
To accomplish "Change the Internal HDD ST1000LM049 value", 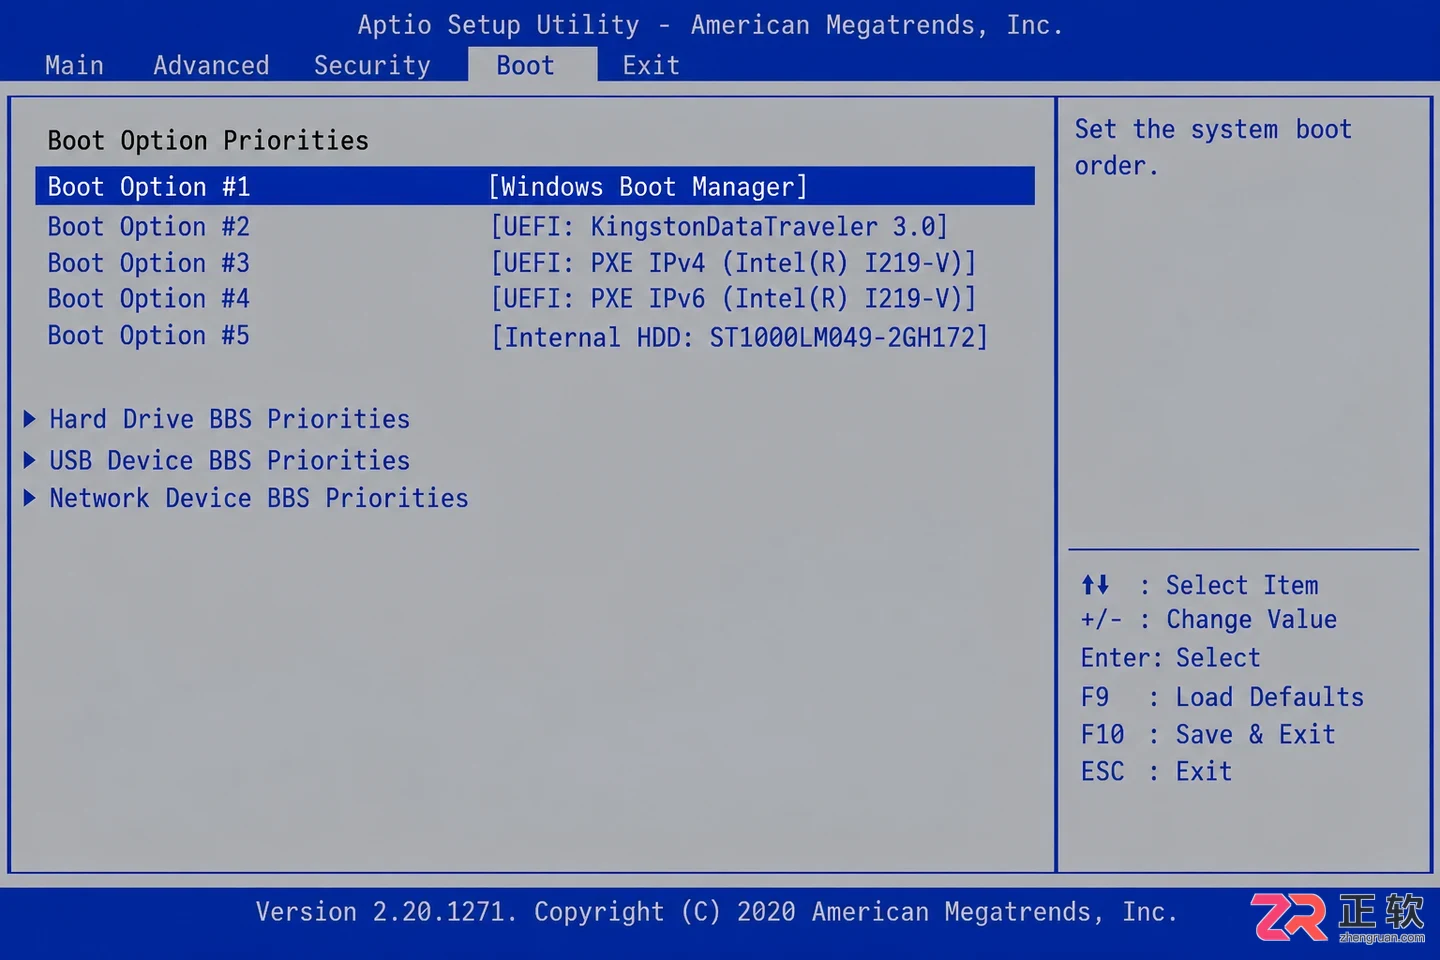I will 739,338.
